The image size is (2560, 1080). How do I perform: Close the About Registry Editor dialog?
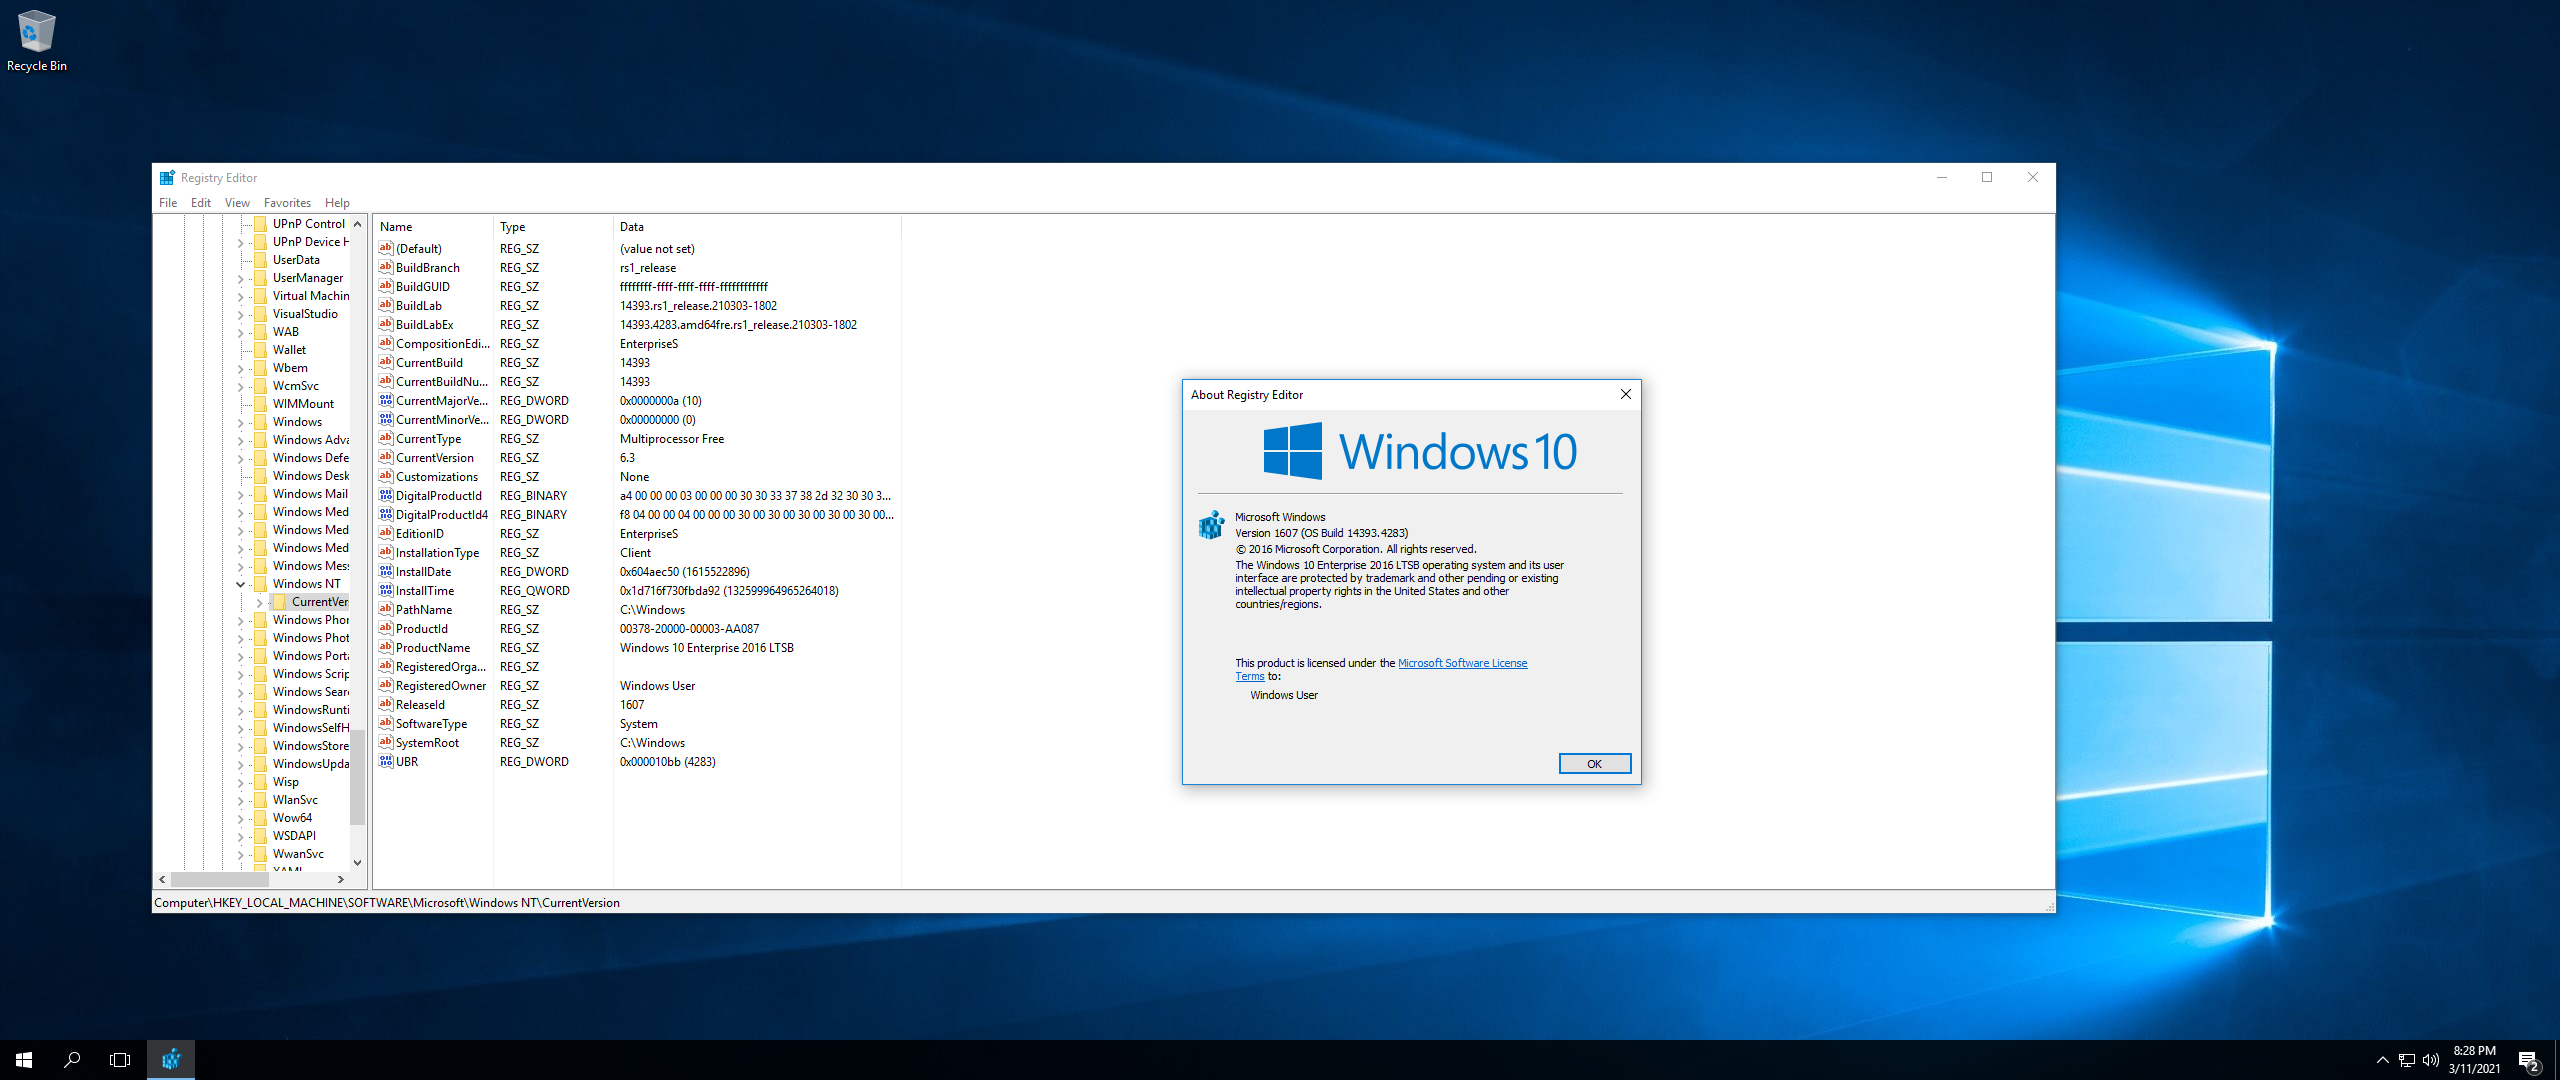(1625, 394)
